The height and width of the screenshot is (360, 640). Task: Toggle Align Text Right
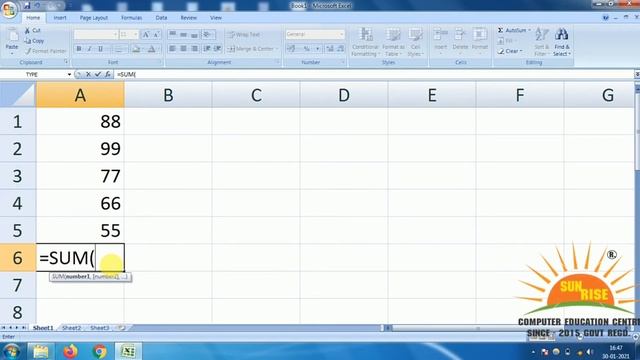[x=195, y=49]
